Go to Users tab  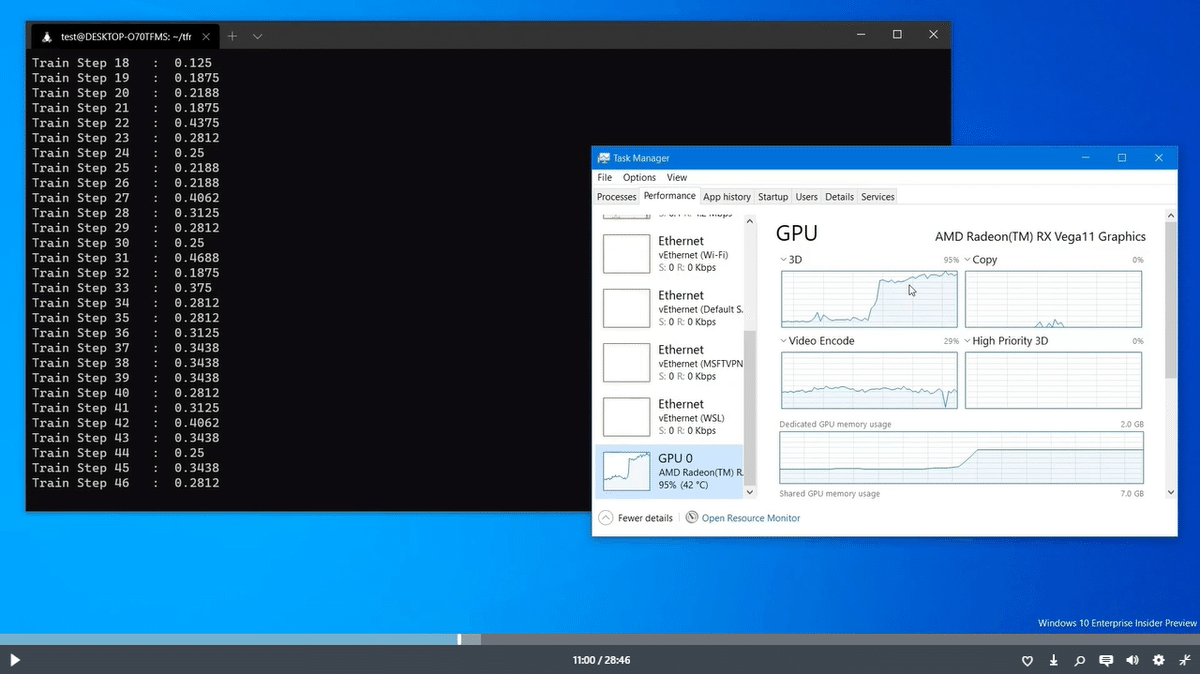click(x=806, y=197)
